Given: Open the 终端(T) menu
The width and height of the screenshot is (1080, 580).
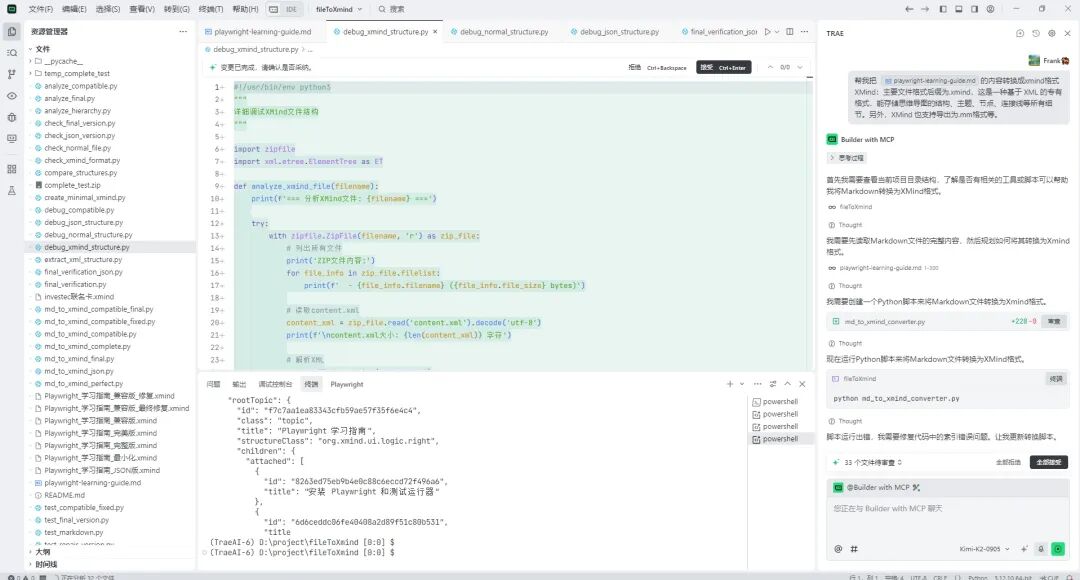Looking at the screenshot, I should [211, 9].
